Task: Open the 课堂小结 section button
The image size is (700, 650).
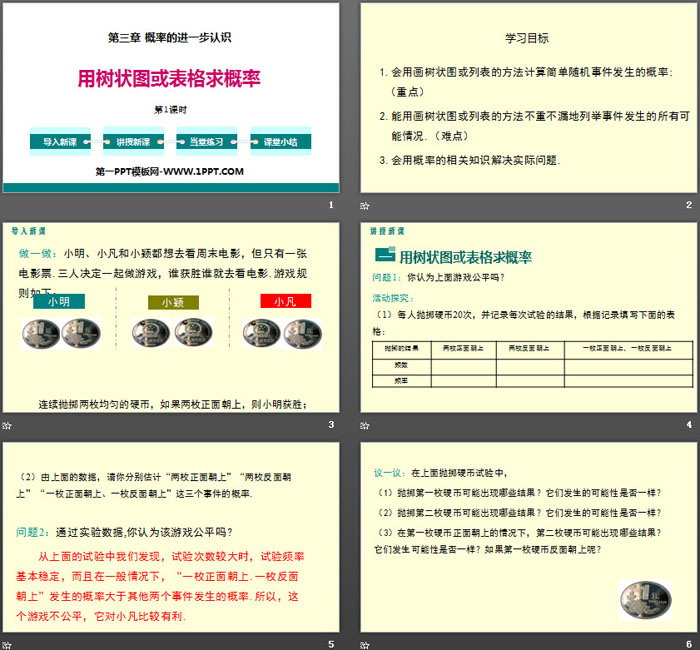Action: (x=280, y=142)
